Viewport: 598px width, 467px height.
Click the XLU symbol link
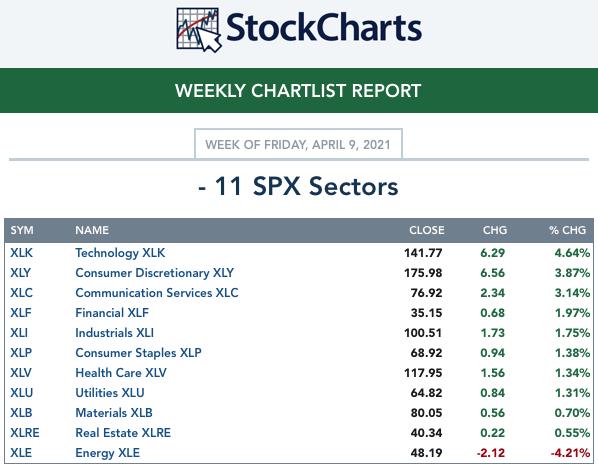(x=21, y=393)
